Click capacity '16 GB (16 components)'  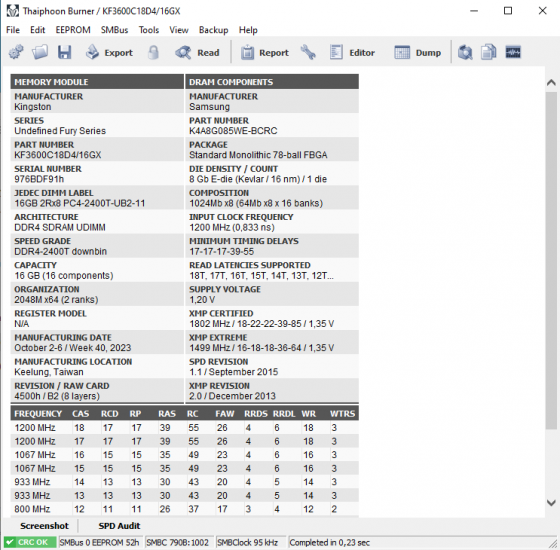pyautogui.click(x=64, y=275)
